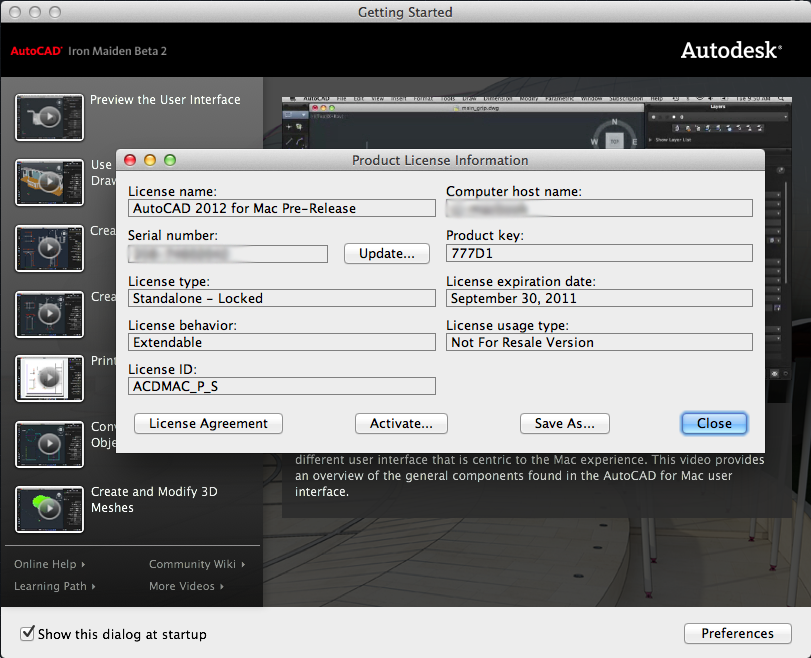This screenshot has width=811, height=658.
Task: Click the License name field
Action: point(282,208)
